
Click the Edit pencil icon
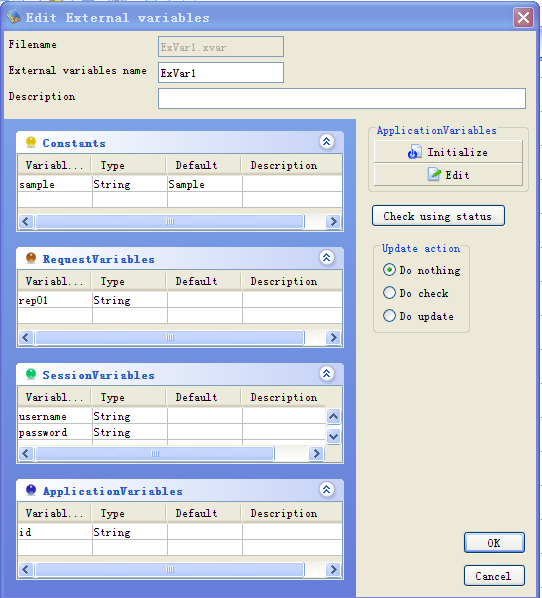click(434, 174)
